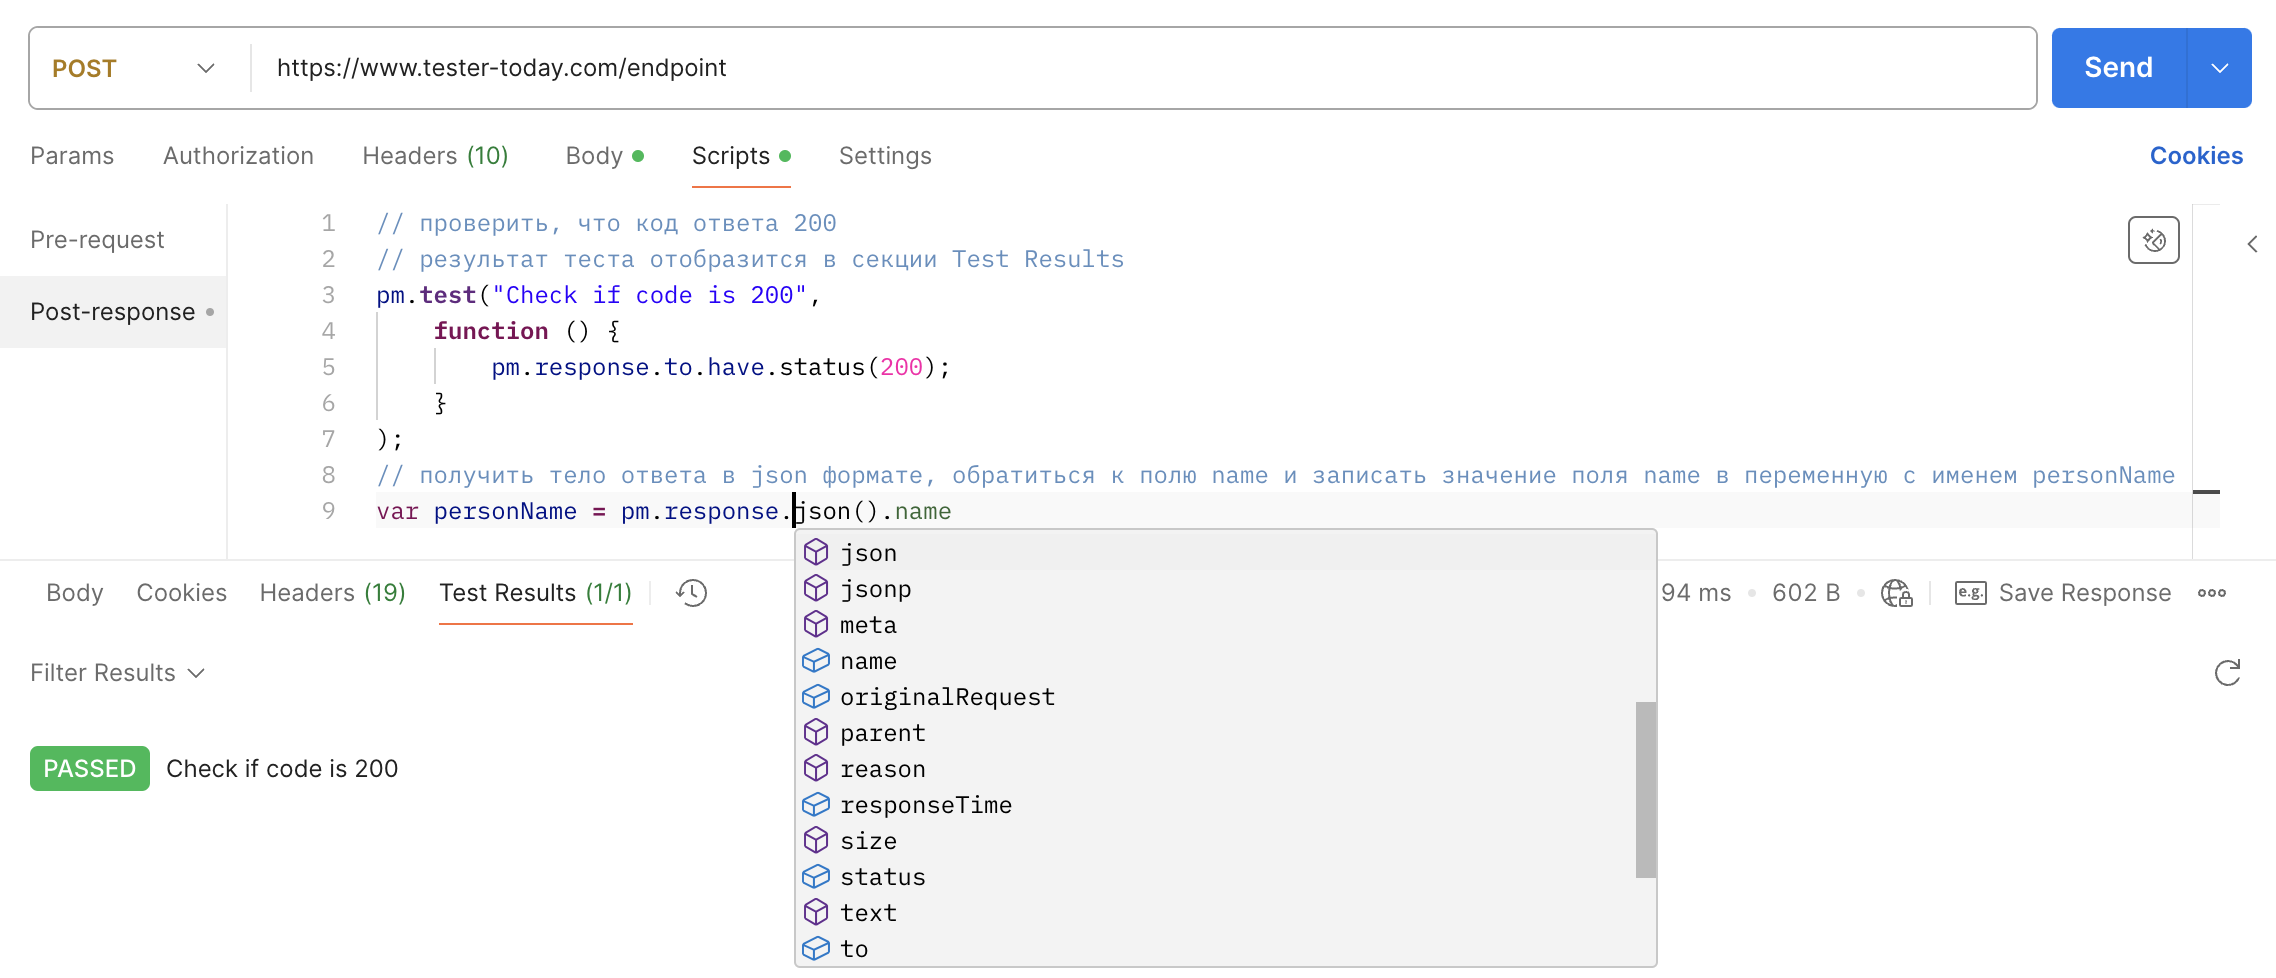This screenshot has width=2276, height=978.
Task: Open the three-dot response options menu
Action: (2211, 593)
